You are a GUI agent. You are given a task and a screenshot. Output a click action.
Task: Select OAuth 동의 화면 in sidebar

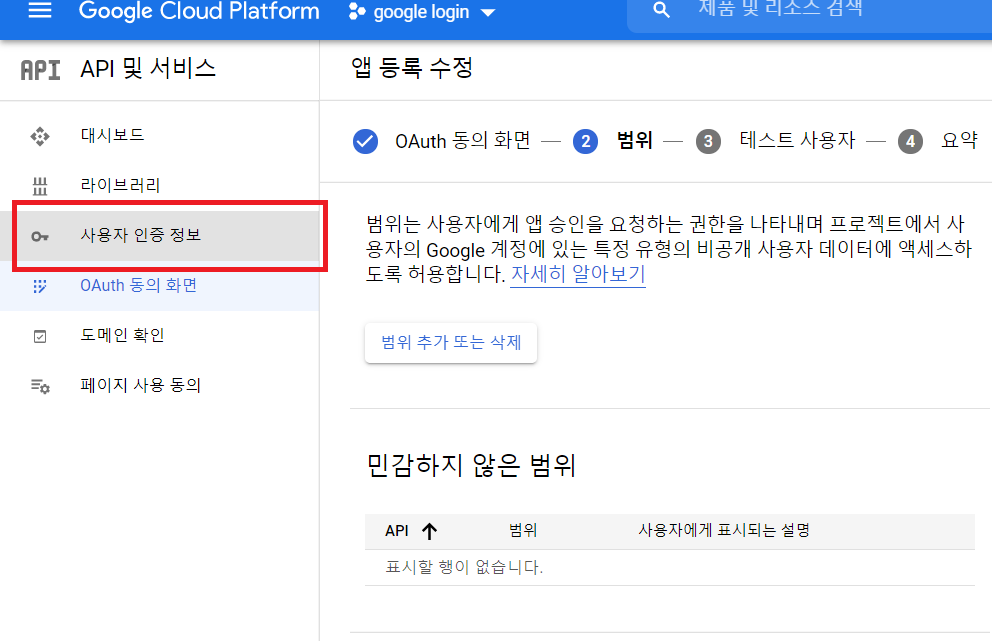pyautogui.click(x=159, y=285)
